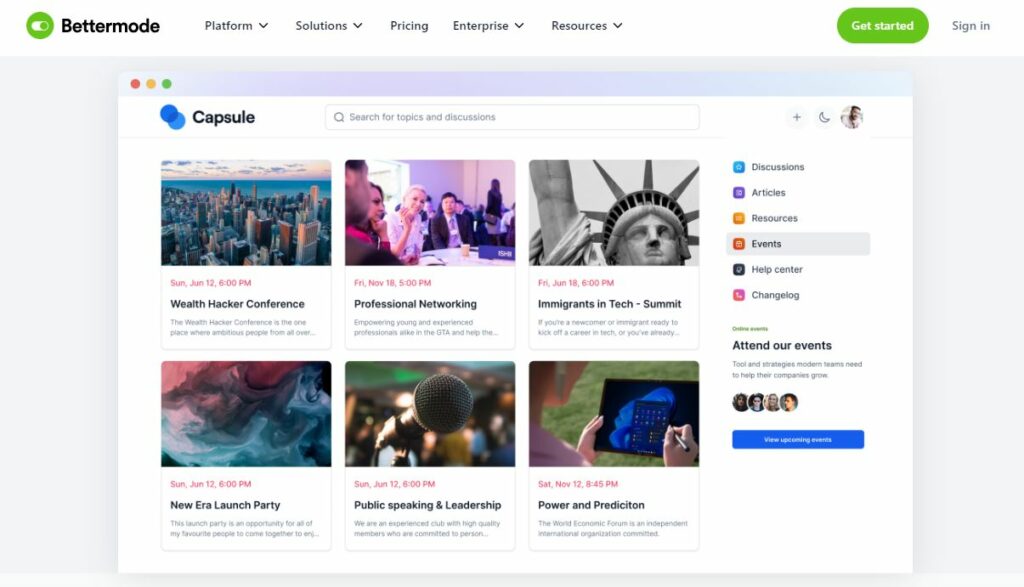Click the Help center sidebar icon
1024x587 pixels.
click(739, 269)
